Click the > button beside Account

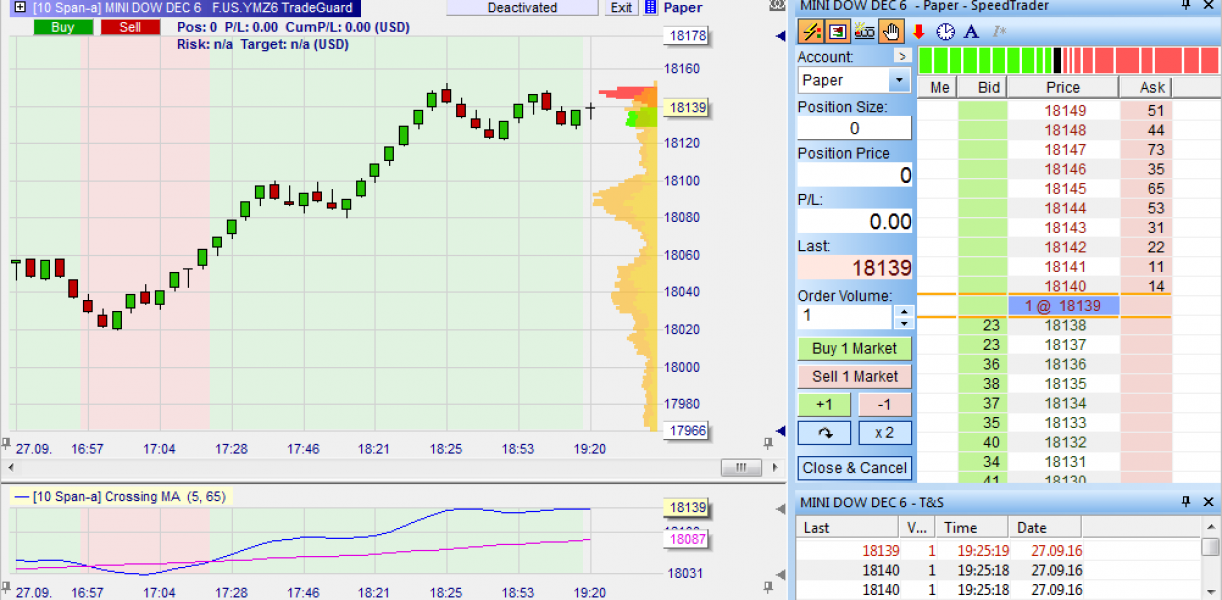(902, 57)
